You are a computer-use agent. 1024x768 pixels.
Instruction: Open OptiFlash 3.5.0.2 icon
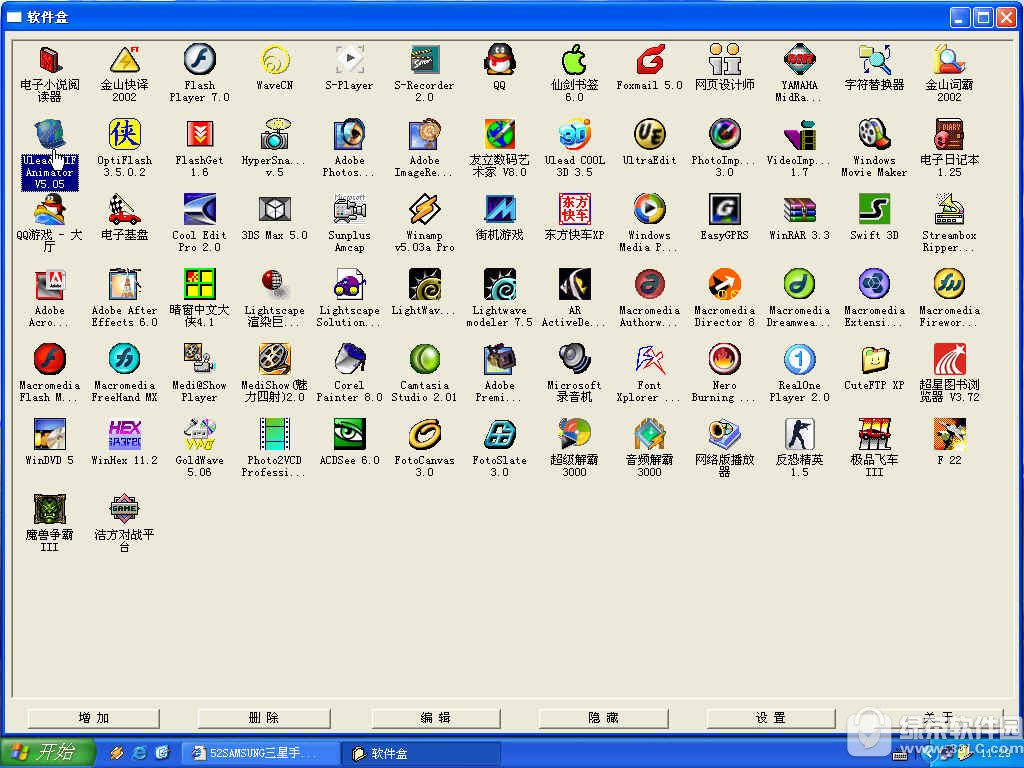[124, 135]
